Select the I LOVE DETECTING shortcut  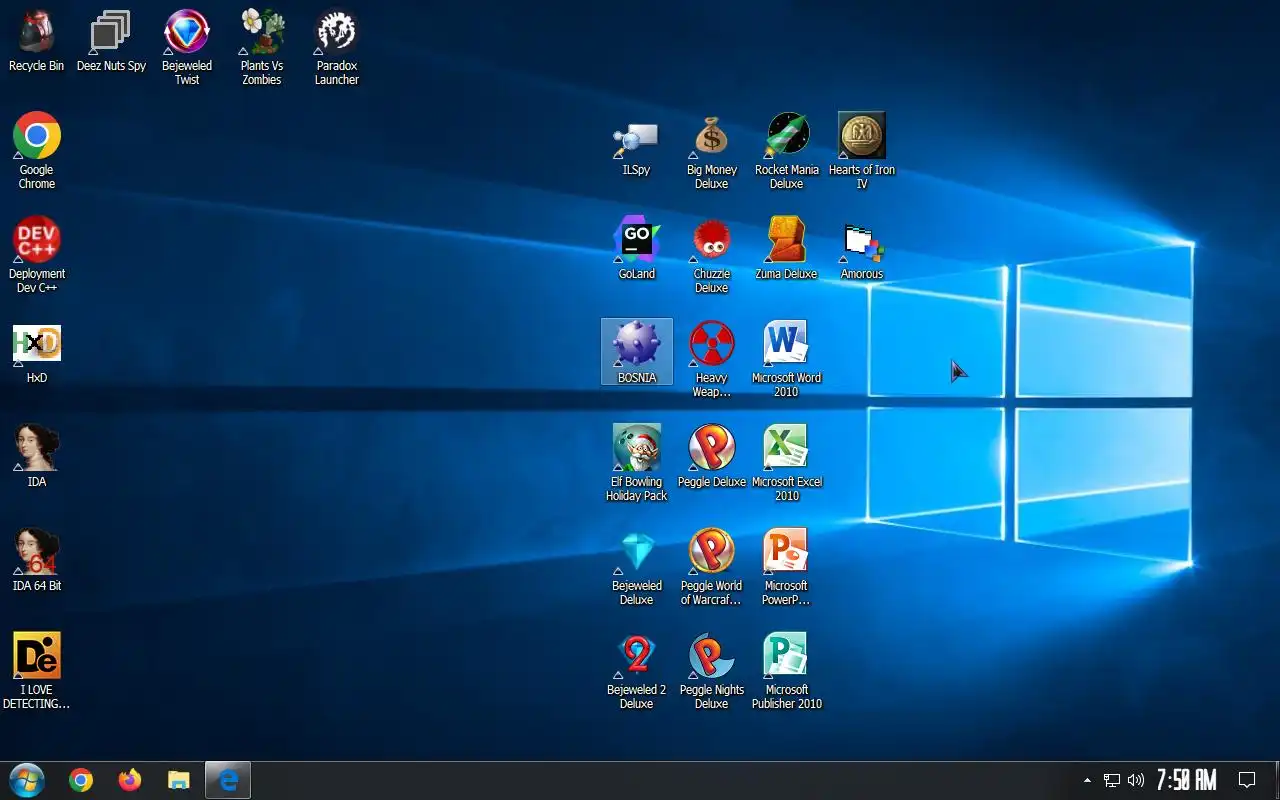coord(37,671)
